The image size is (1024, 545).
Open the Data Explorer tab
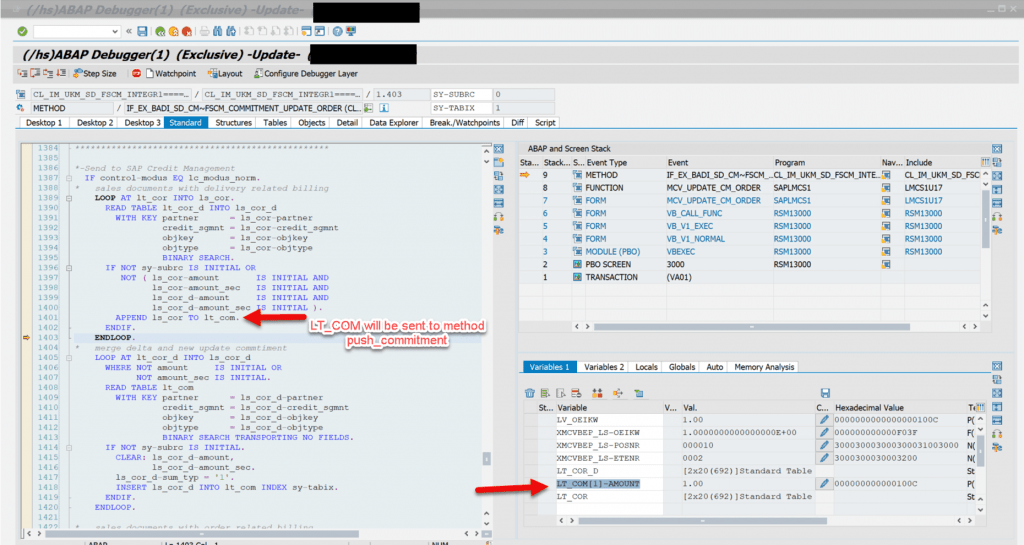pyautogui.click(x=394, y=123)
